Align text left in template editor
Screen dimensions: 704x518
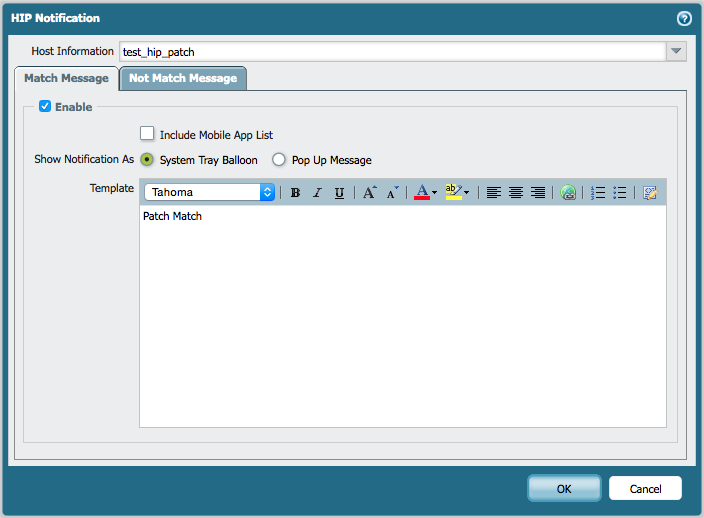pyautogui.click(x=494, y=193)
